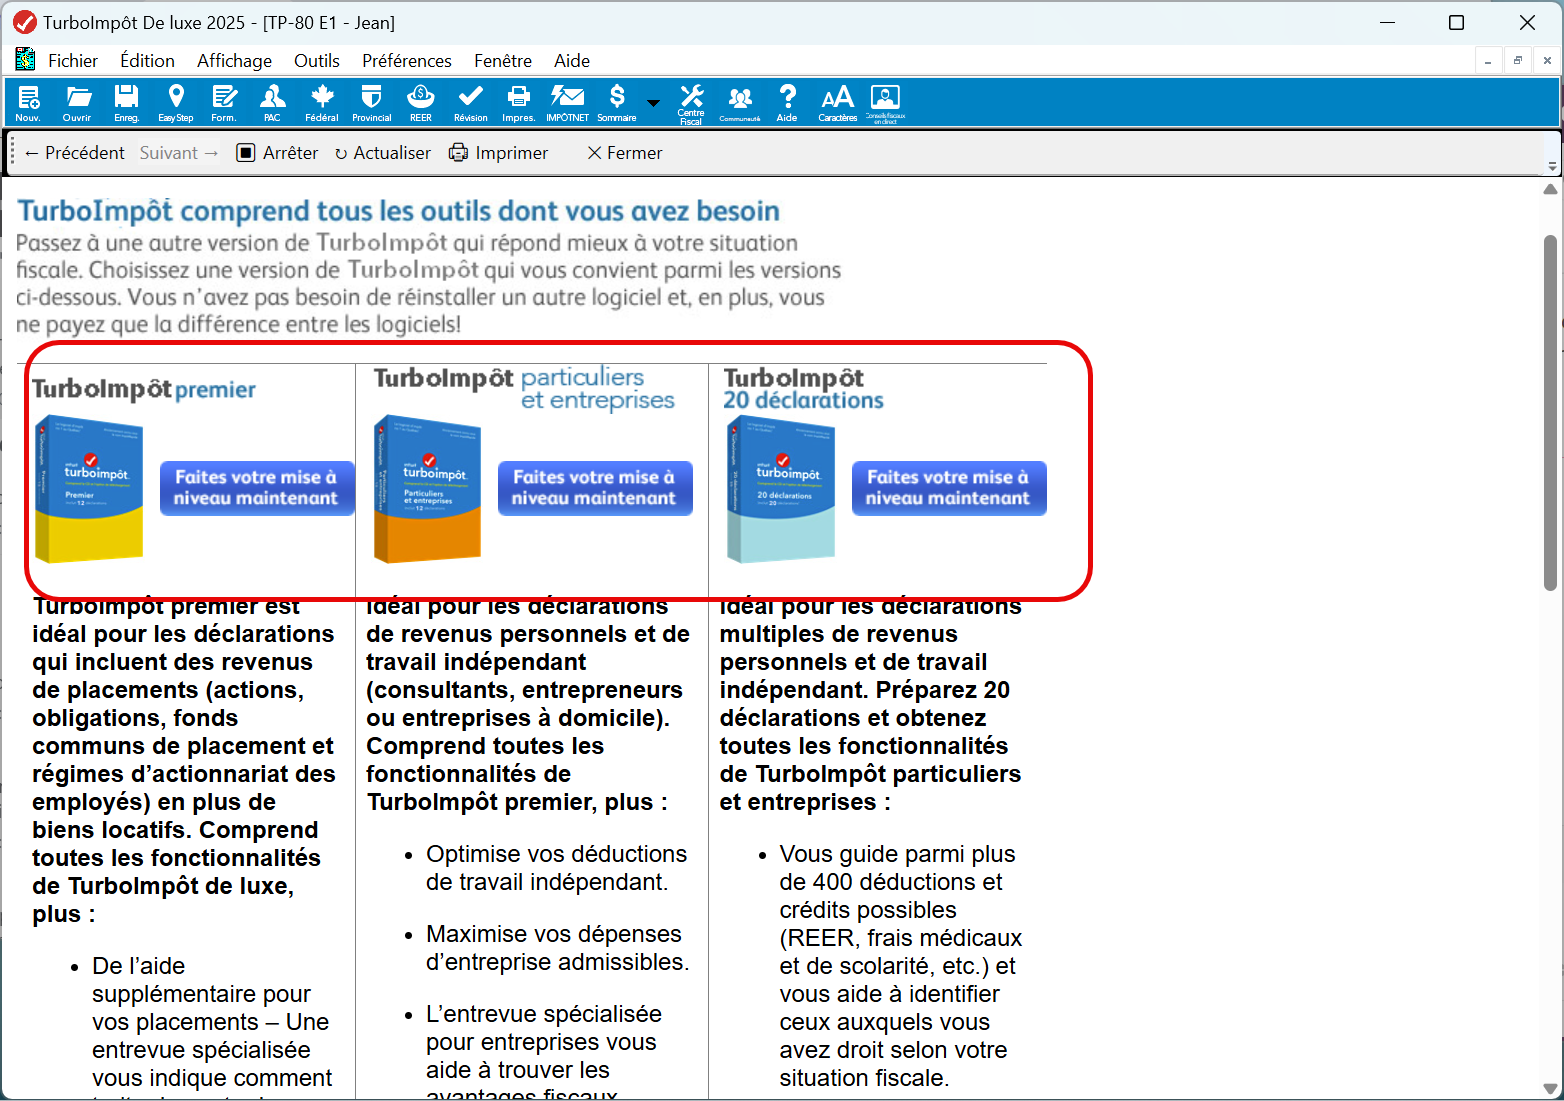The height and width of the screenshot is (1101, 1564).
Task: Click the 20 déclarations light-blue box image
Action: point(781,489)
